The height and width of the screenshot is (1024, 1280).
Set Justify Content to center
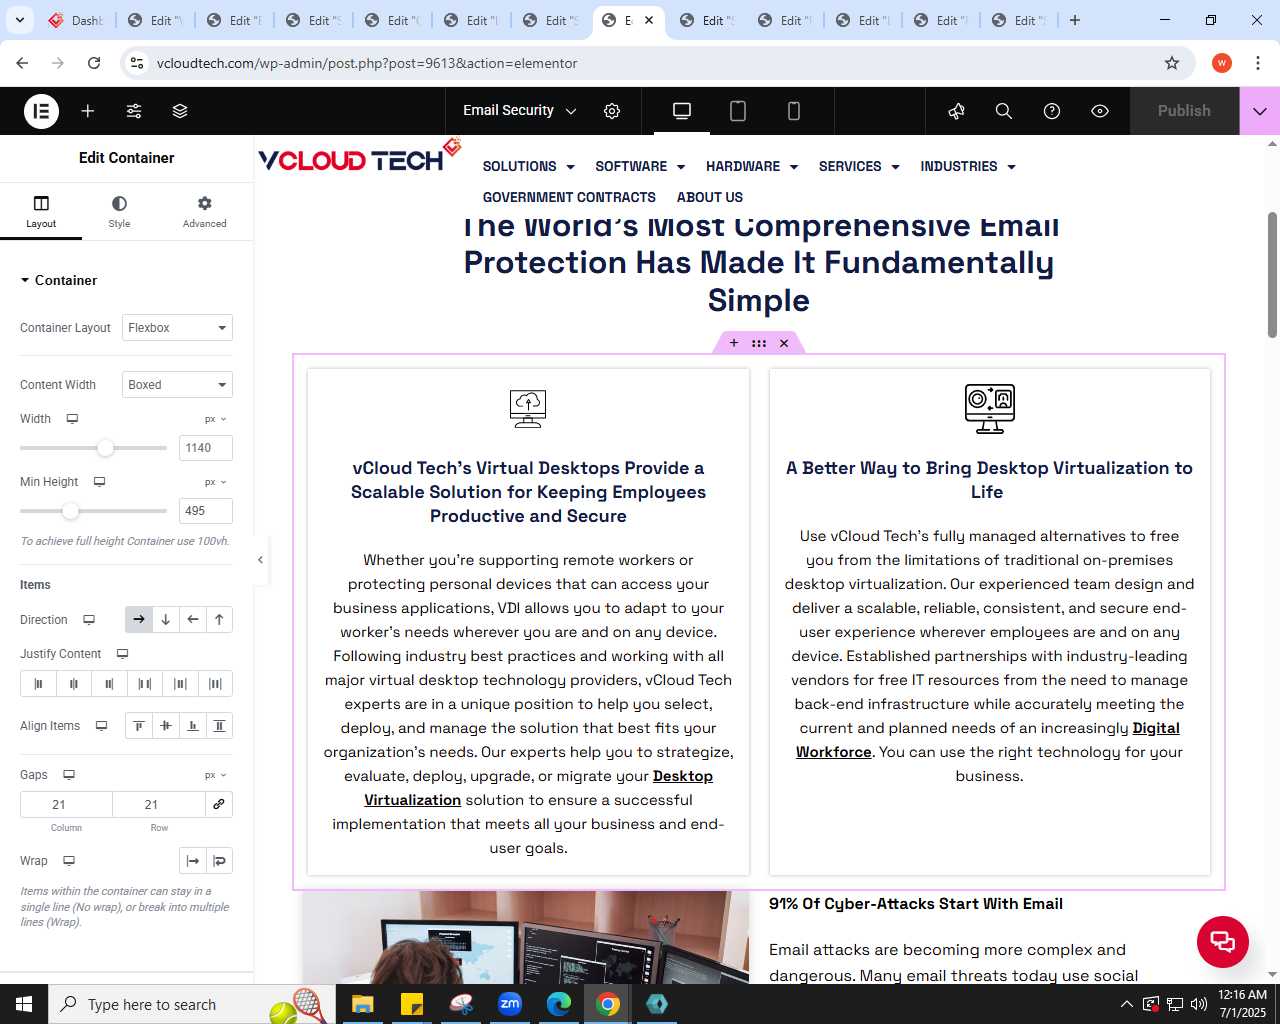[x=73, y=684]
